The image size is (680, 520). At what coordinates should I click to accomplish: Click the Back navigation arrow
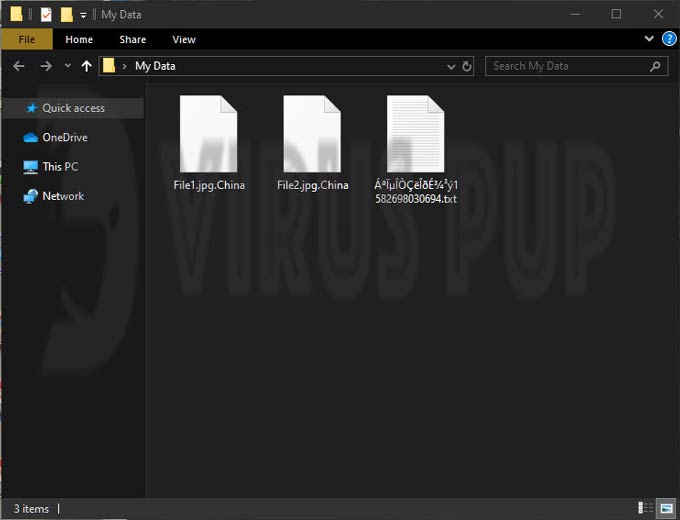[x=18, y=66]
